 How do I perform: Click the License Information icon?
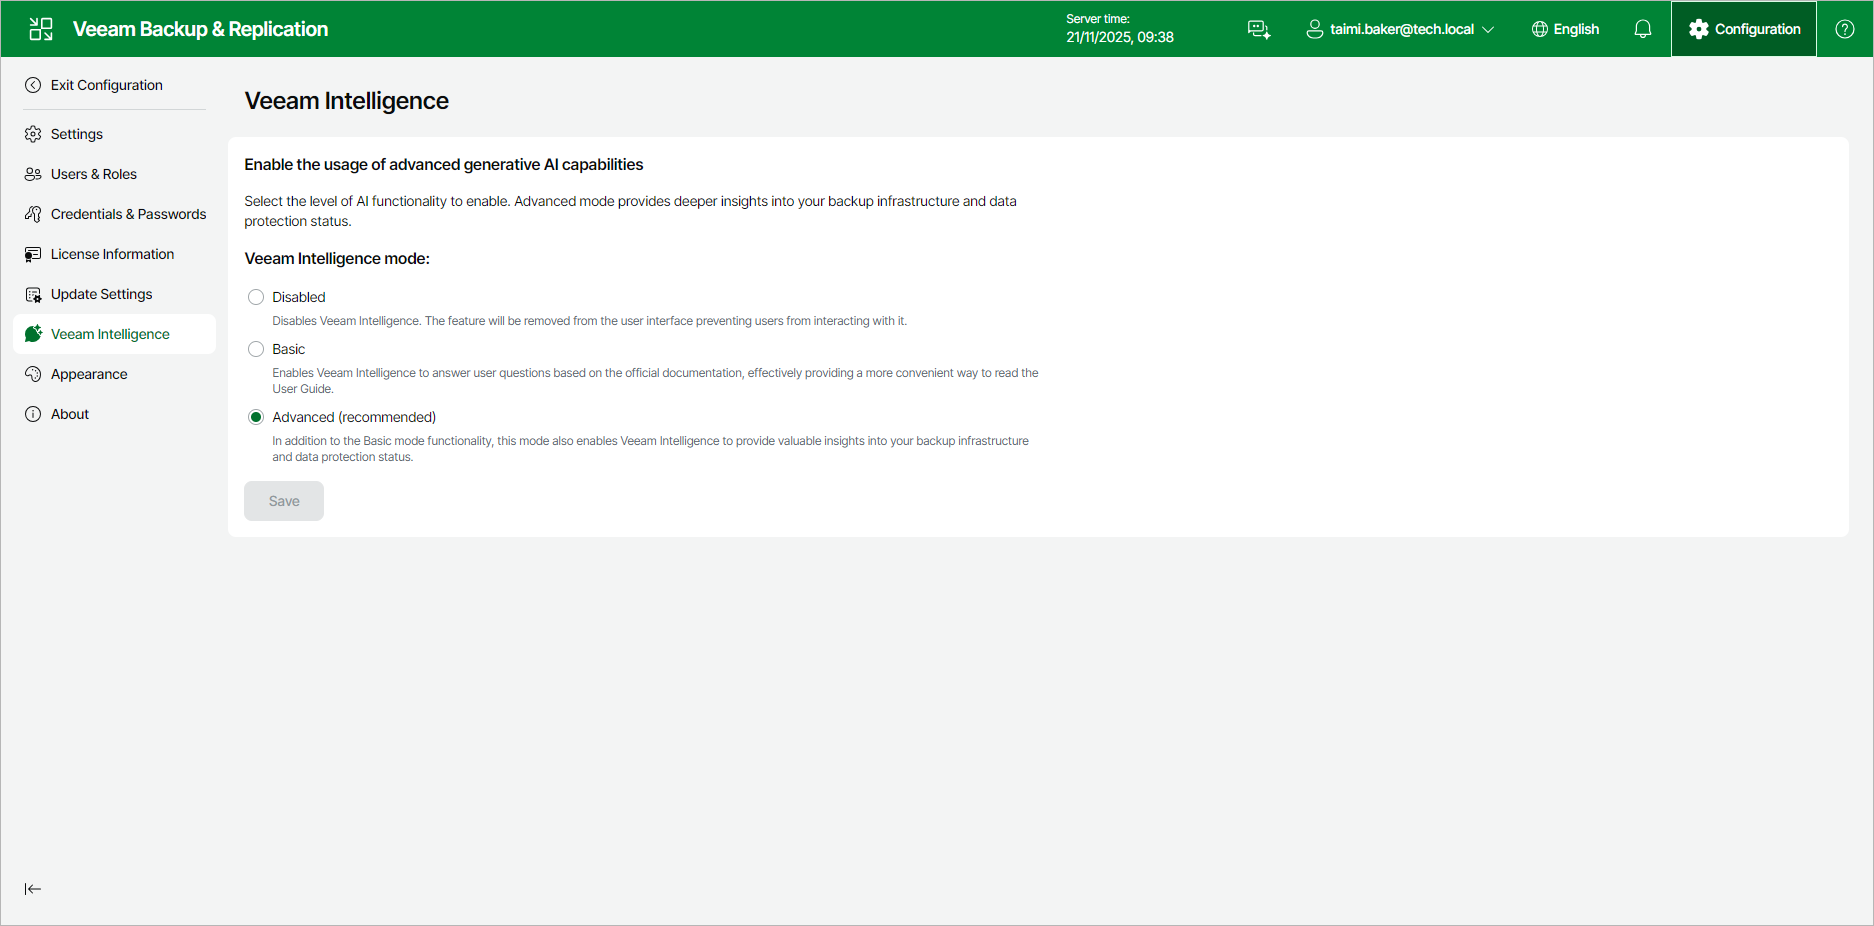[x=33, y=253]
